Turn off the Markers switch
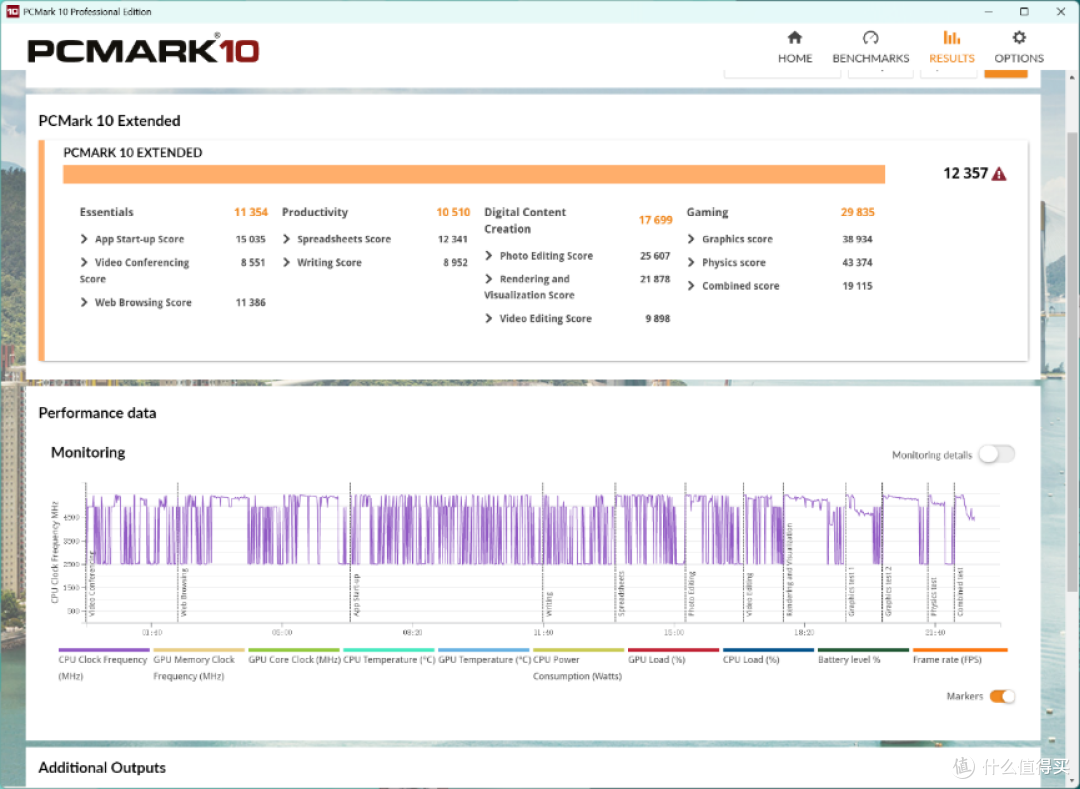 [x=1002, y=696]
